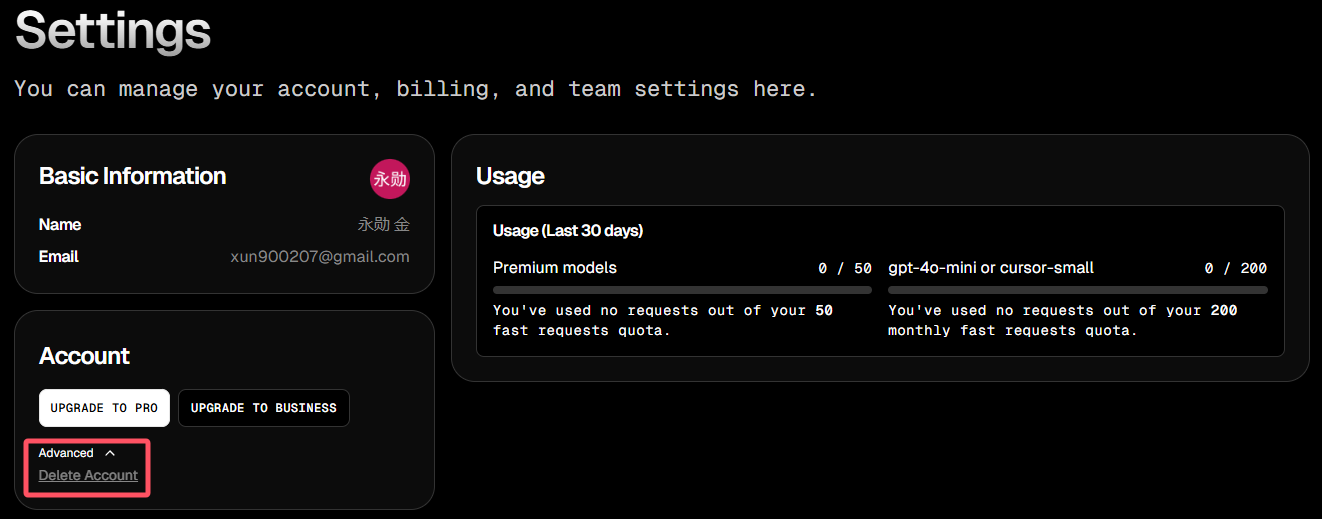
Task: Click the Usage panel heading
Action: click(x=510, y=176)
